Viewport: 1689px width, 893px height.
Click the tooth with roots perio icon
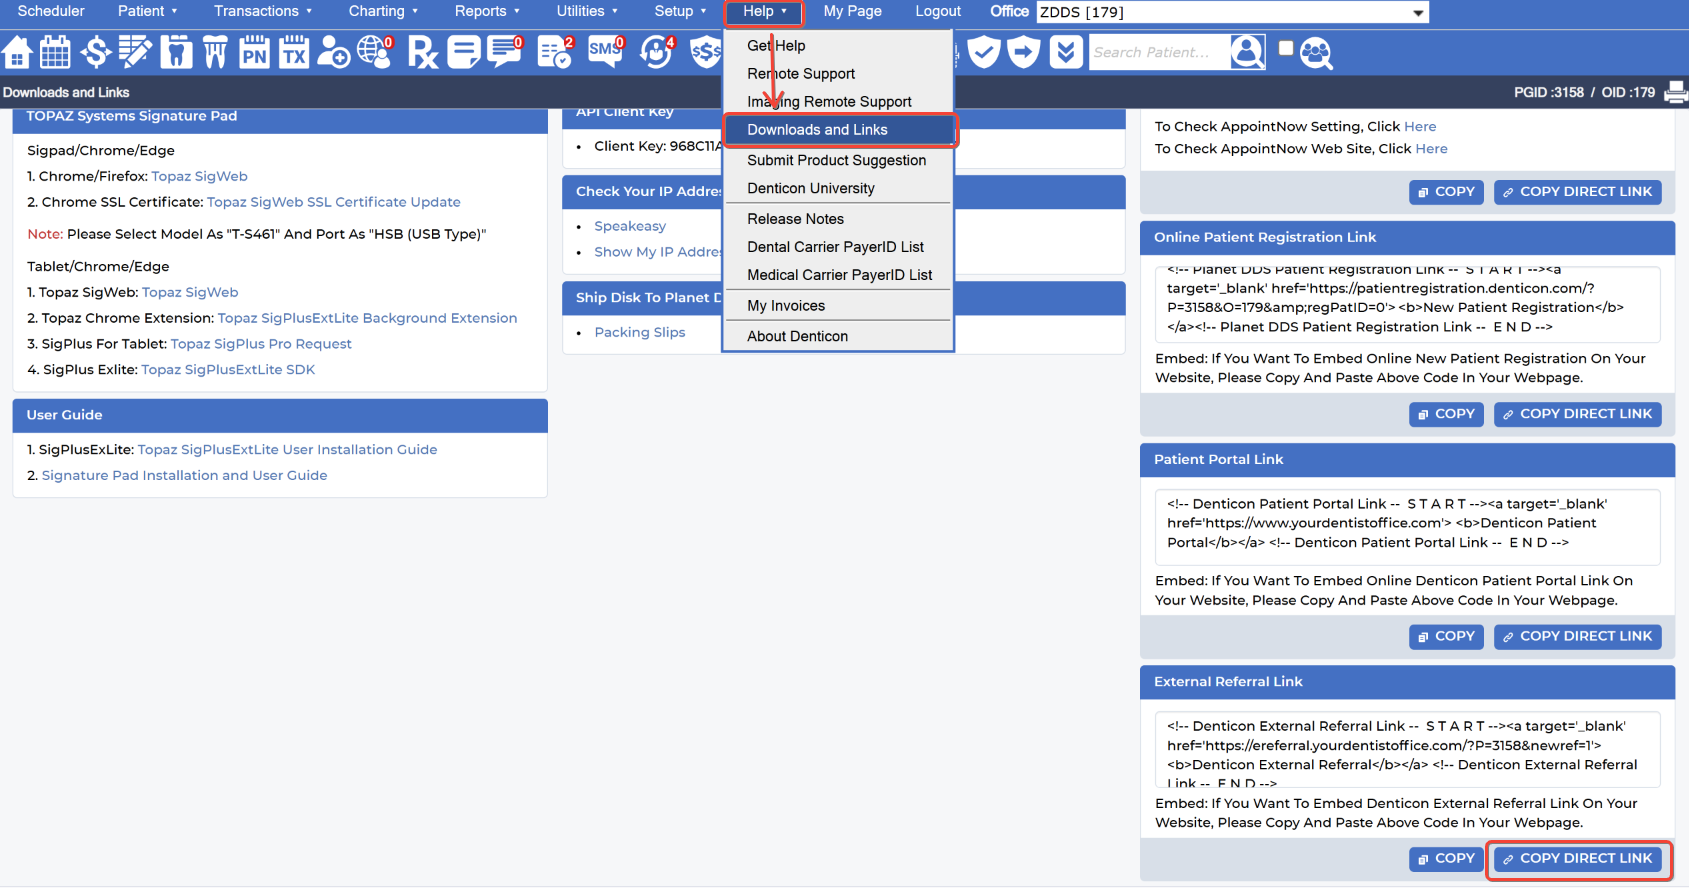tap(215, 51)
